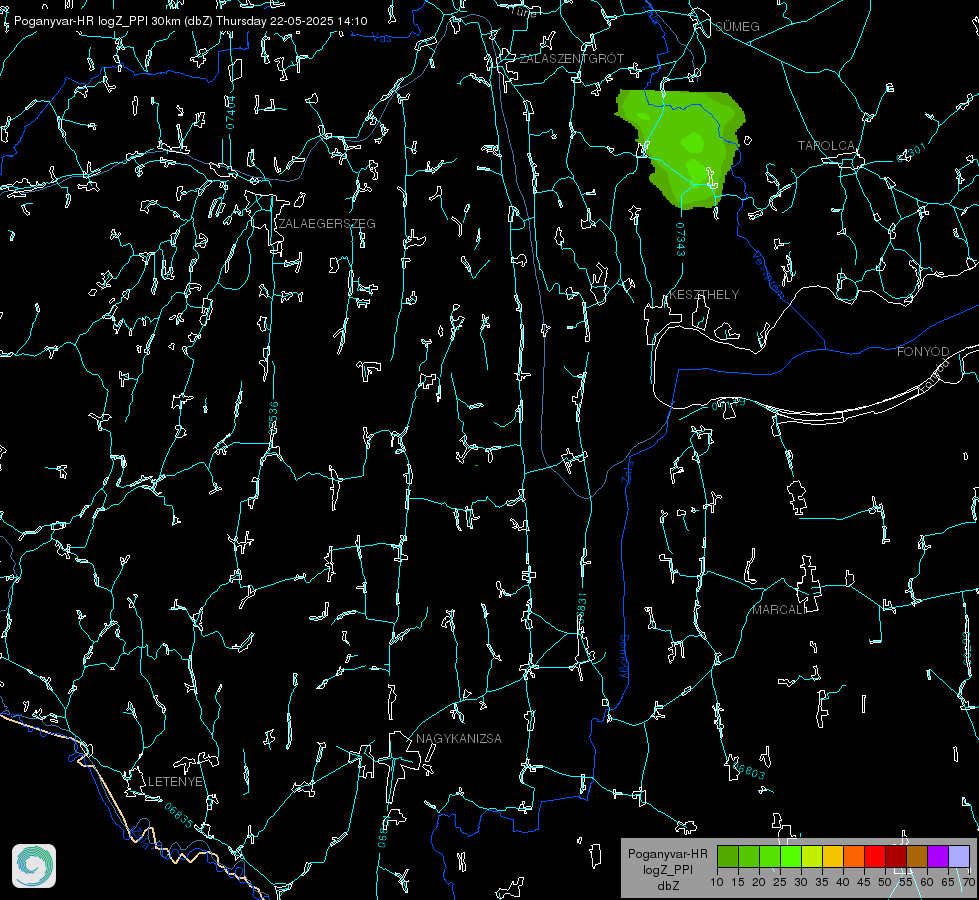Pick the 60–65 dBZ purple swatch
The width and height of the screenshot is (979, 900).
(x=938, y=856)
